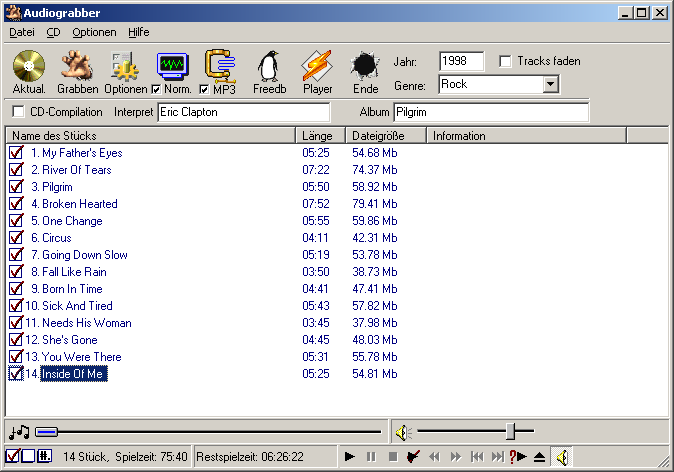Refresh CD contents with the Aktual. button
The width and height of the screenshot is (674, 472).
click(29, 72)
